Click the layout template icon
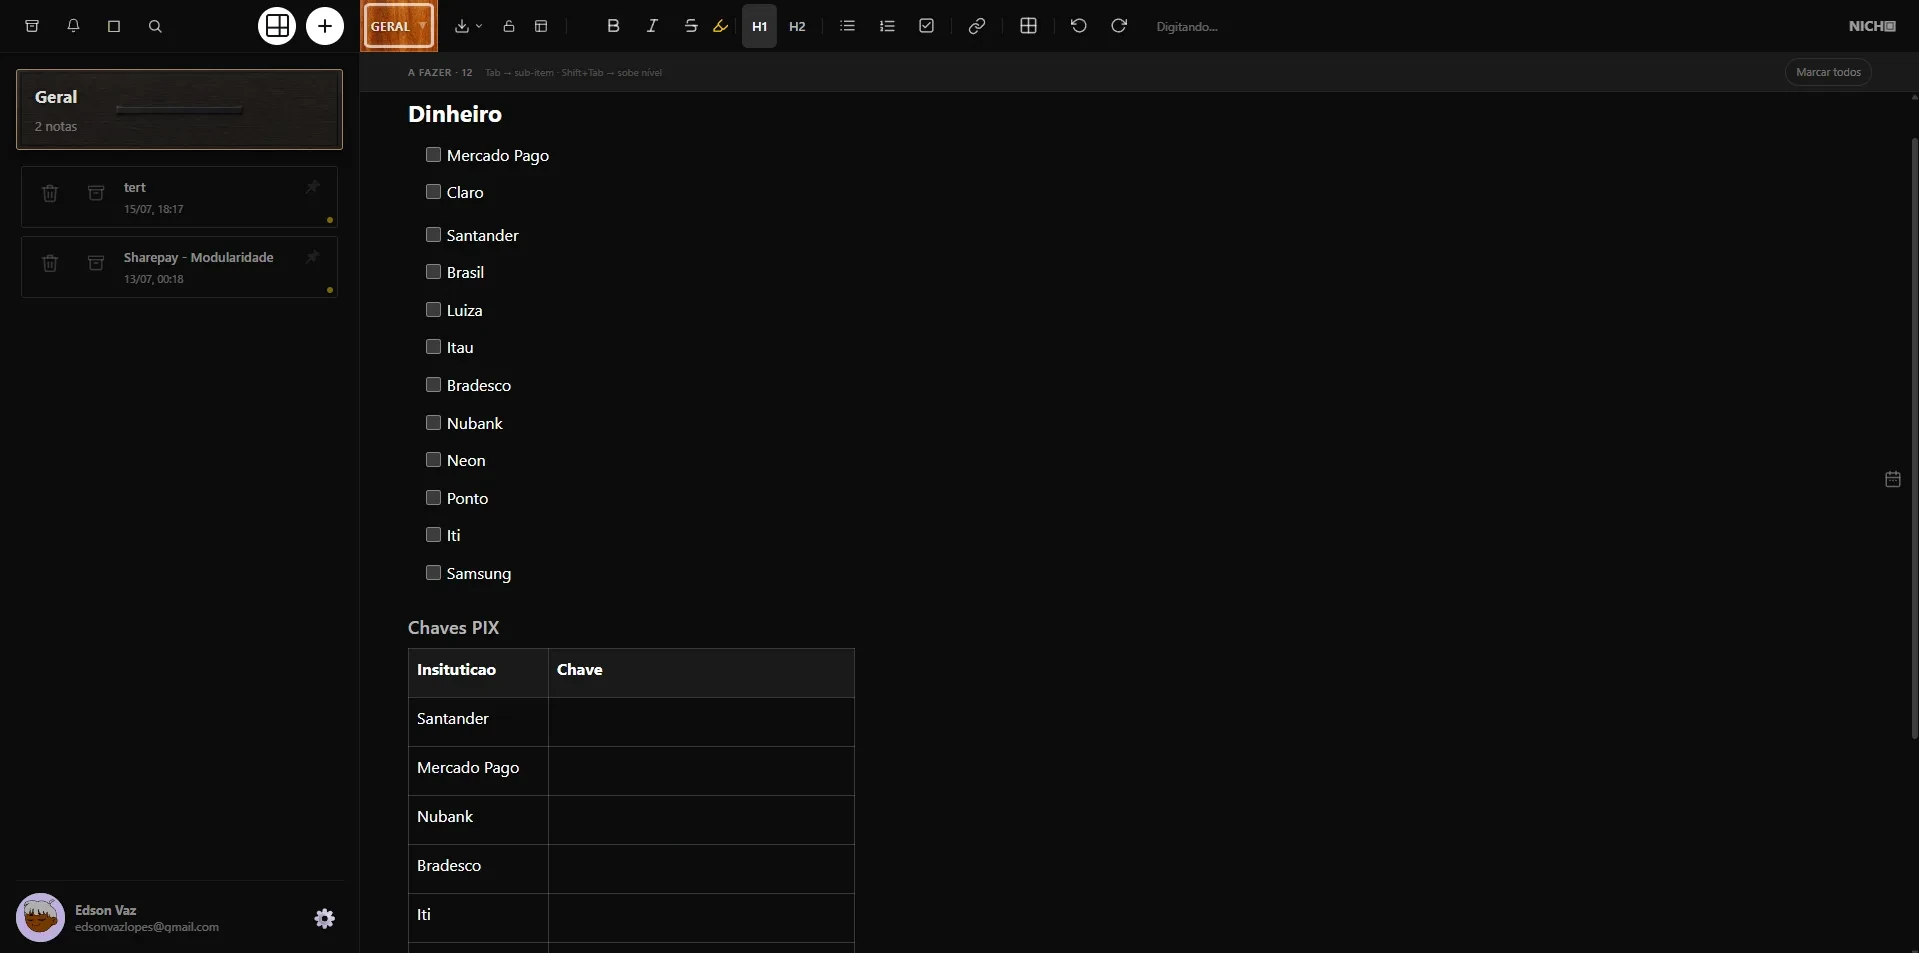Screen dimensions: 1919x953 pos(541,26)
